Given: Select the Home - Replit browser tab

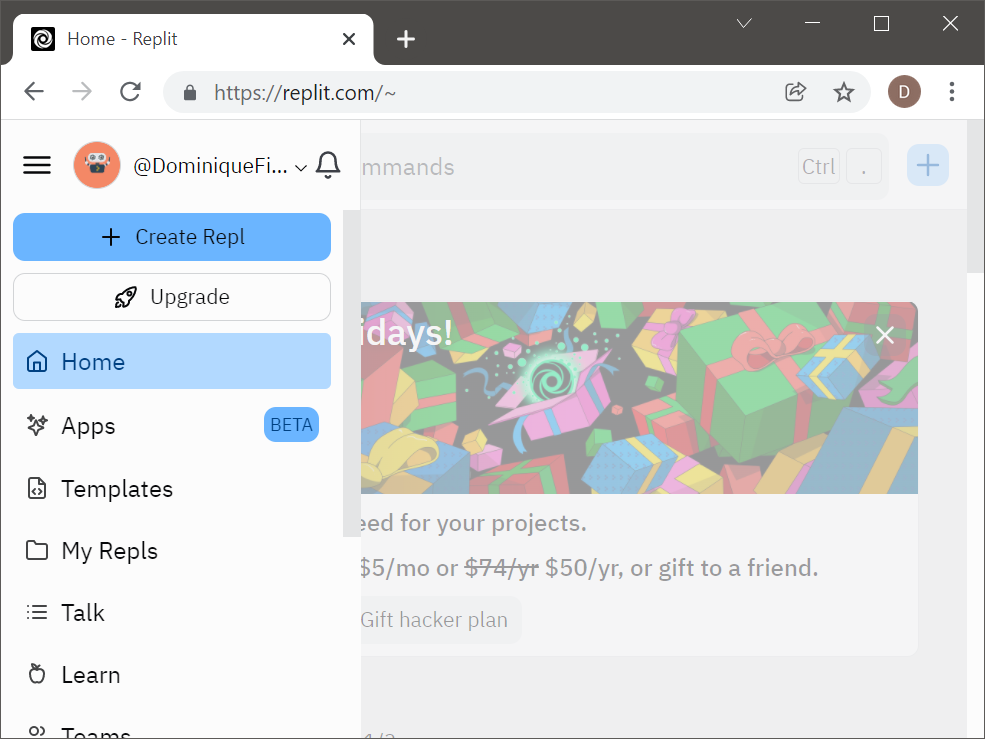Looking at the screenshot, I should pyautogui.click(x=193, y=39).
